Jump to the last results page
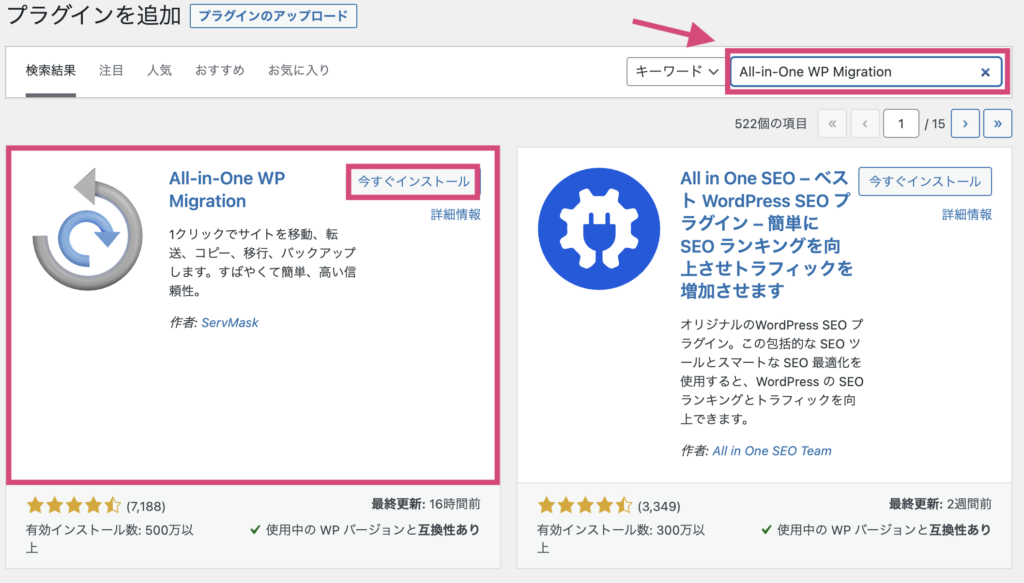The image size is (1024, 583). click(x=997, y=123)
